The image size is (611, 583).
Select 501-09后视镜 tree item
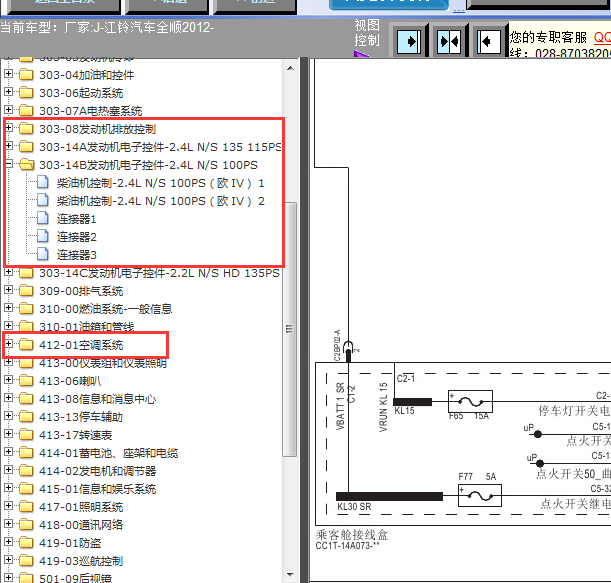[76, 578]
